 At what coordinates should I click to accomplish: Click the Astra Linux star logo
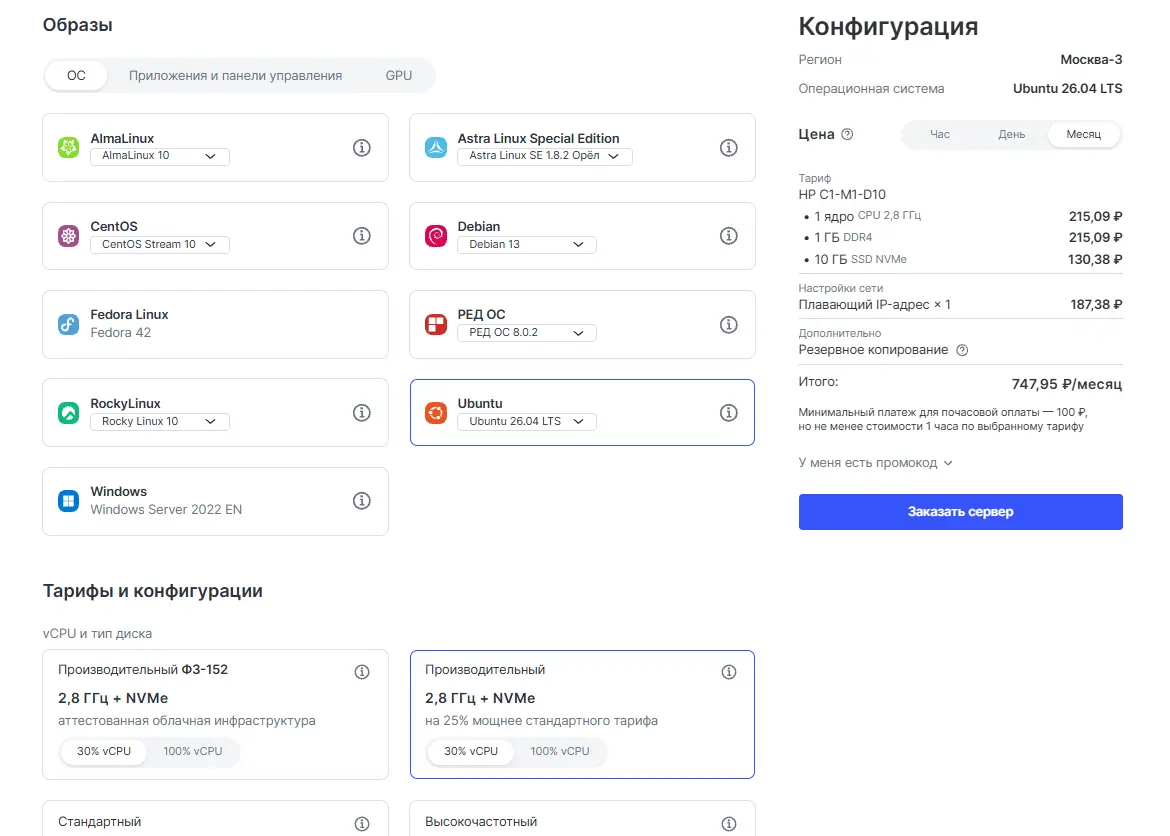tap(436, 148)
